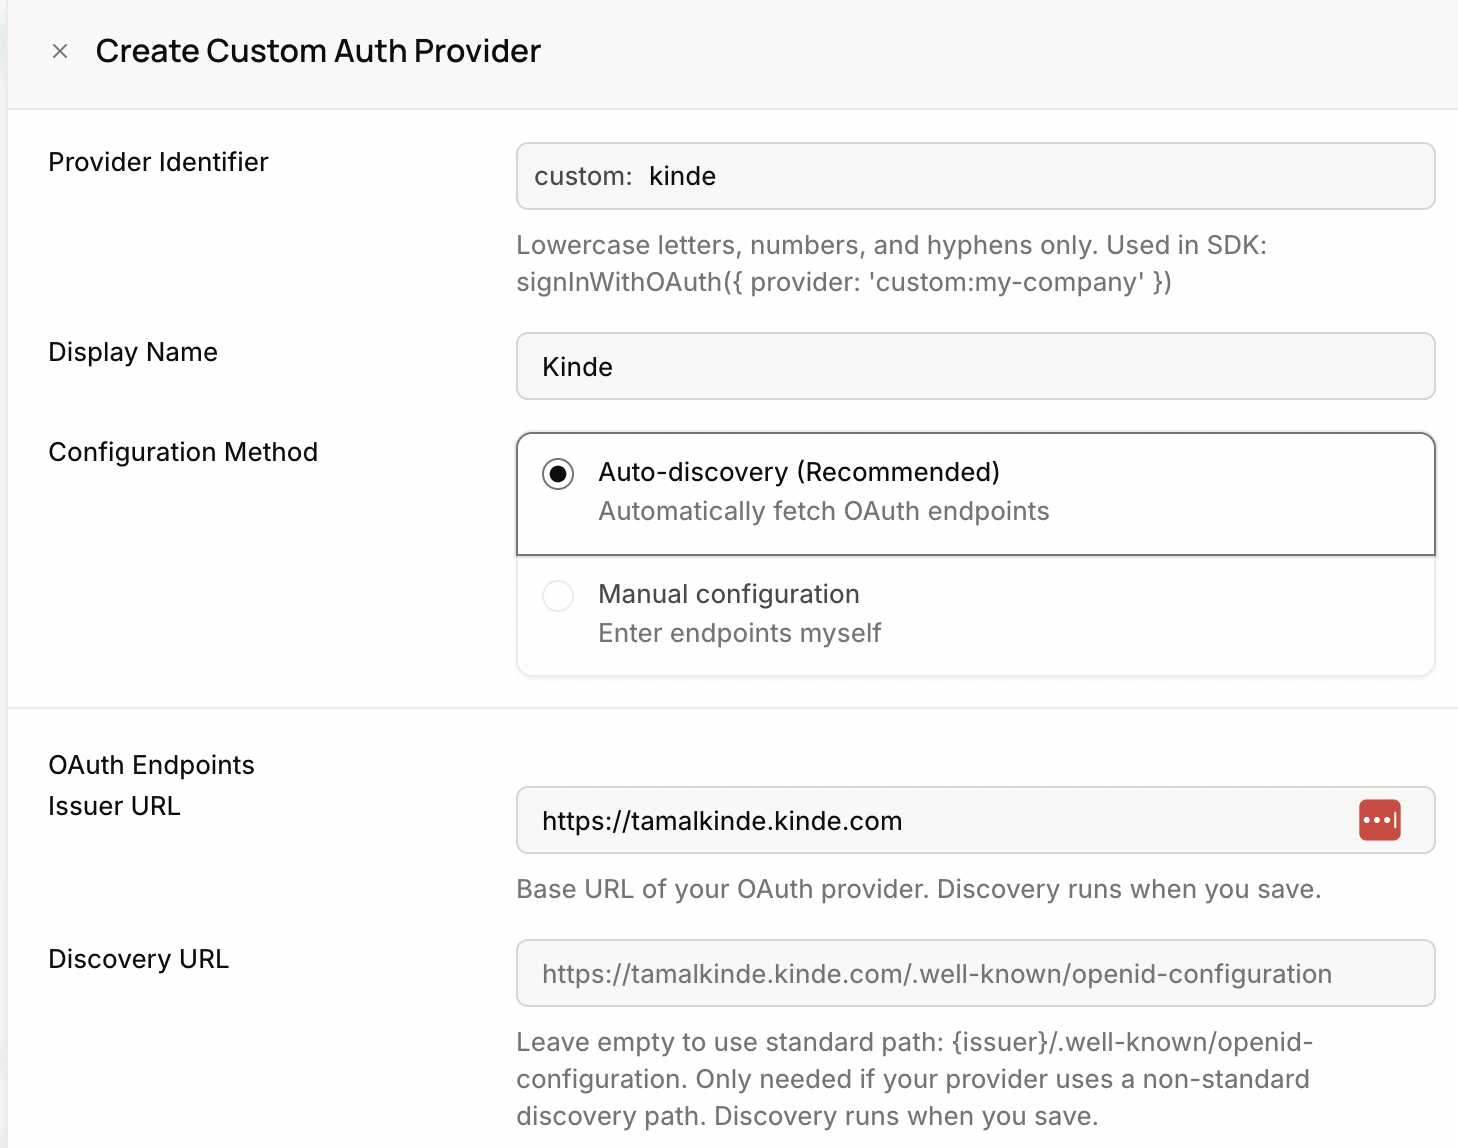This screenshot has height=1148, width=1458.
Task: Click the Discovery URL input field
Action: tap(975, 973)
